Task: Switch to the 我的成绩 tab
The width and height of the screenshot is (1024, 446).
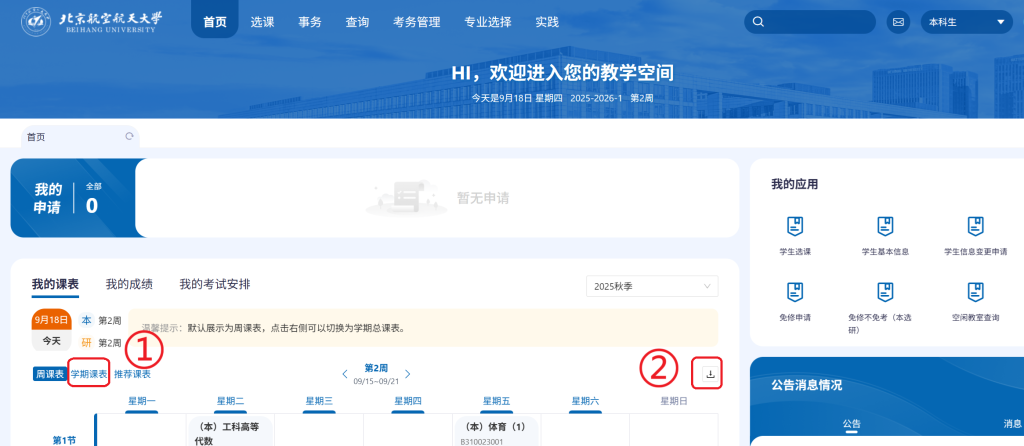Action: pyautogui.click(x=129, y=284)
